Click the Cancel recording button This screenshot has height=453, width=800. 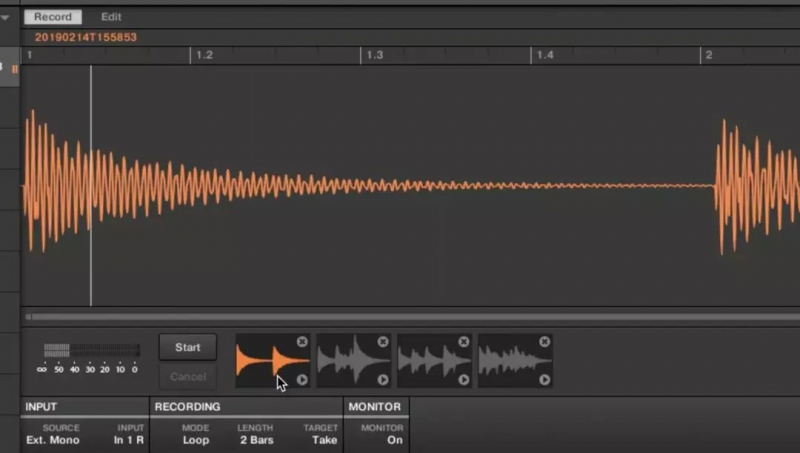pyautogui.click(x=188, y=376)
